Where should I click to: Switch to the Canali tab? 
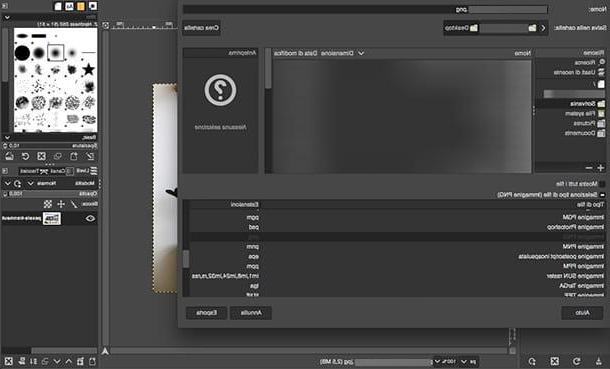(x=57, y=171)
